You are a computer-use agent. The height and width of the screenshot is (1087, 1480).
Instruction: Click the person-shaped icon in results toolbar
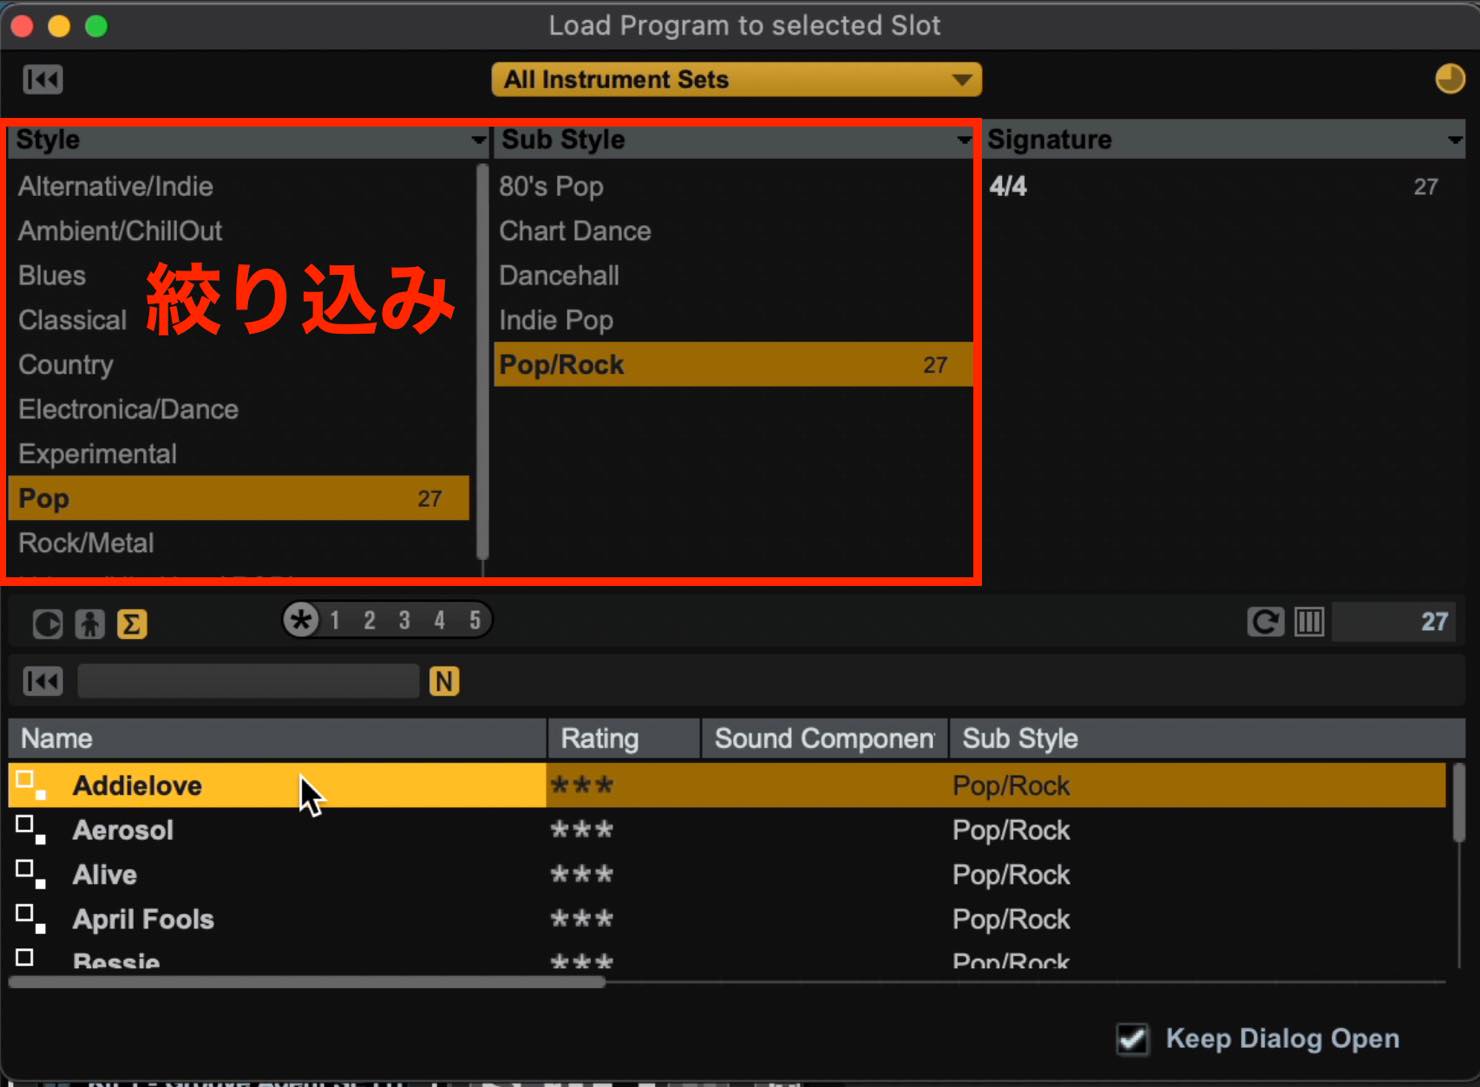(x=90, y=624)
